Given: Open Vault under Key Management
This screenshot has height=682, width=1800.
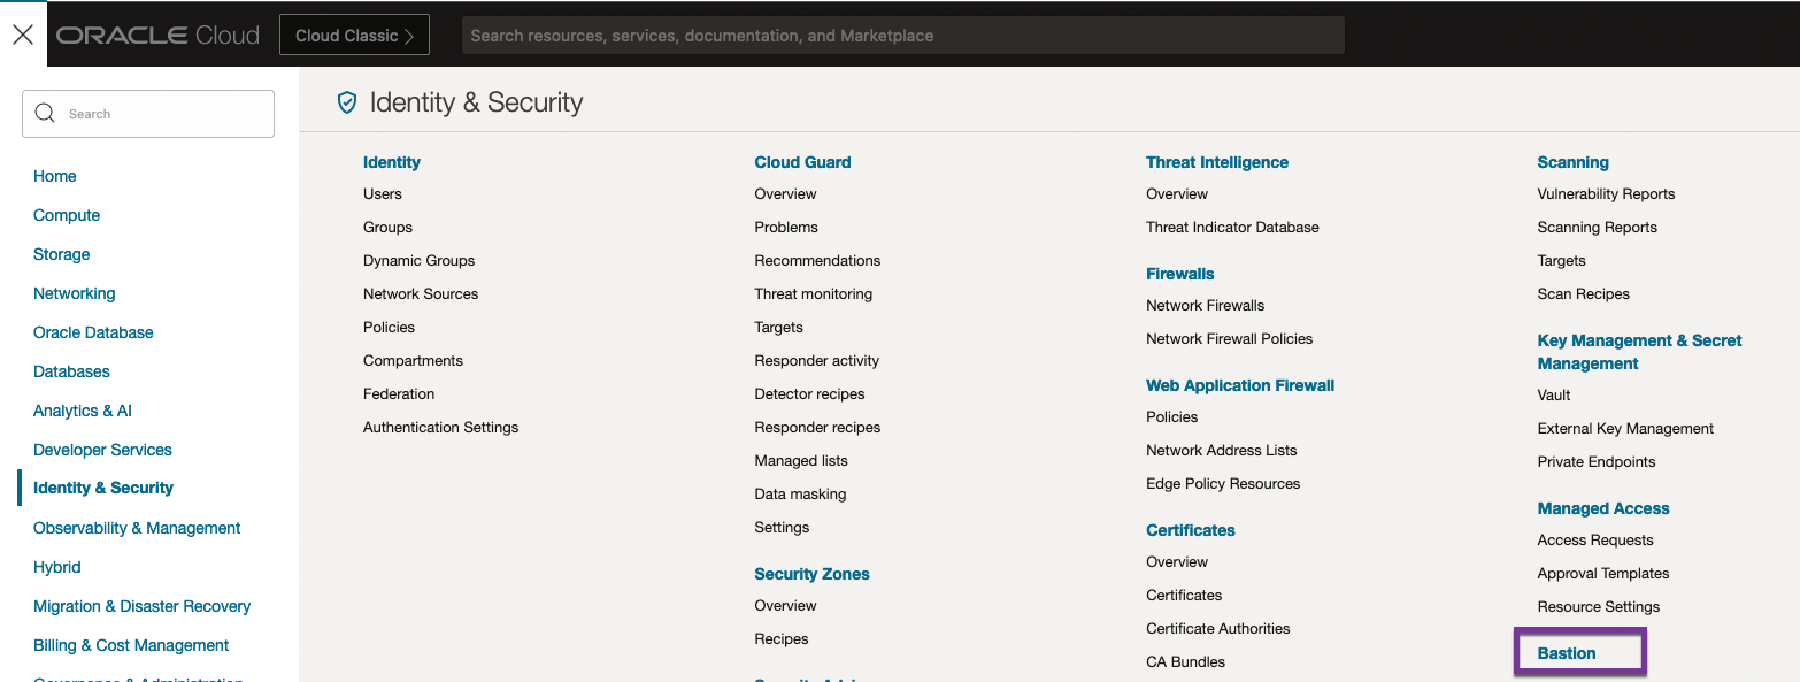Looking at the screenshot, I should click(1553, 395).
